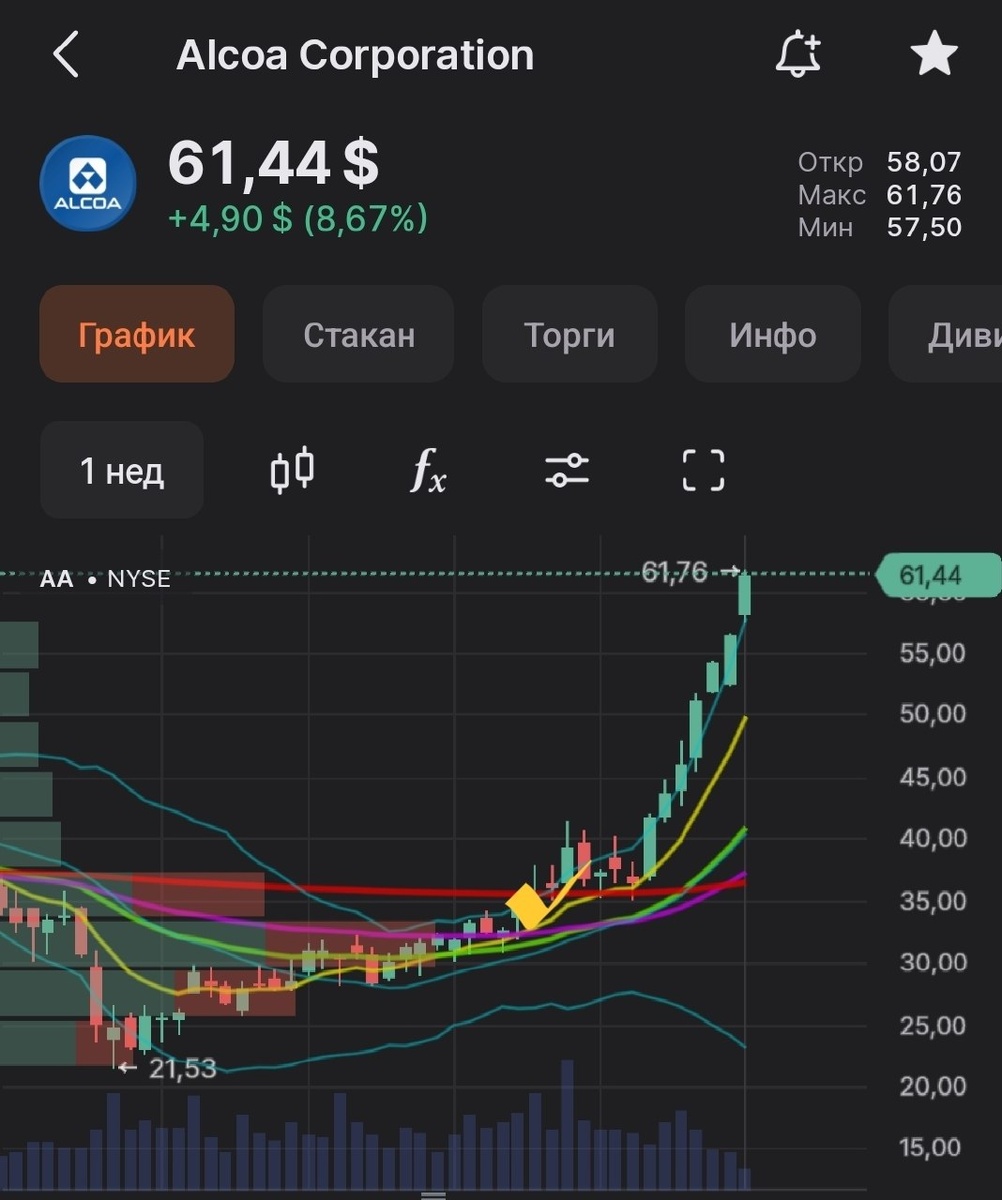The height and width of the screenshot is (1200, 1002).
Task: Open the 1 нед timeframe selector
Action: [122, 470]
